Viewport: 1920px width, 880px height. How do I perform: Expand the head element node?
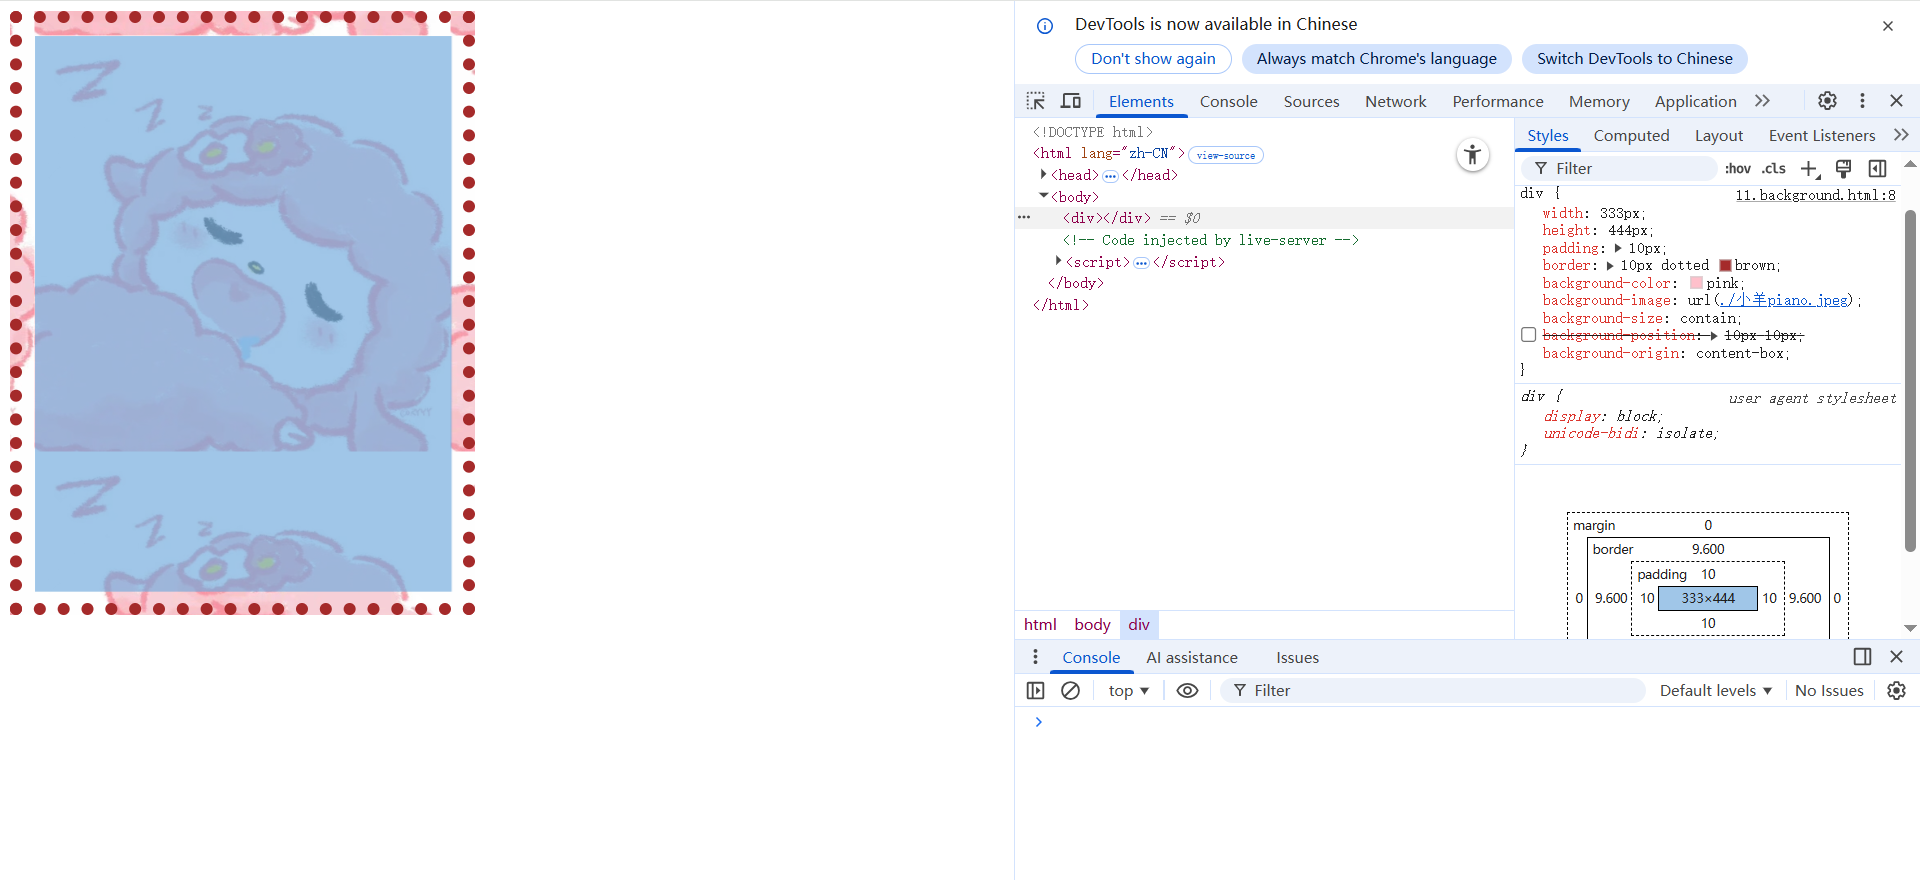1044,175
